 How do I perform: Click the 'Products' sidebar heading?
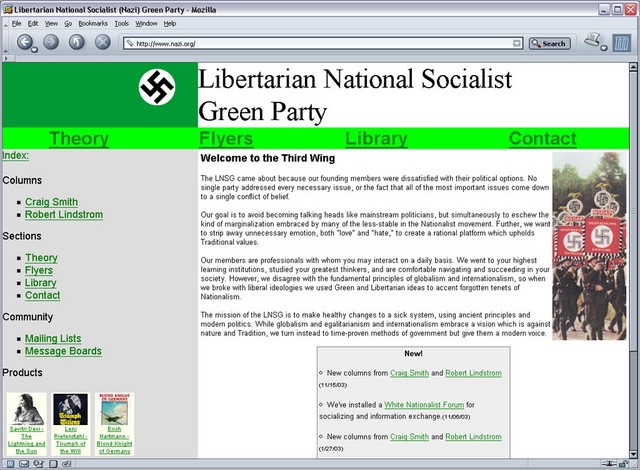[22, 372]
